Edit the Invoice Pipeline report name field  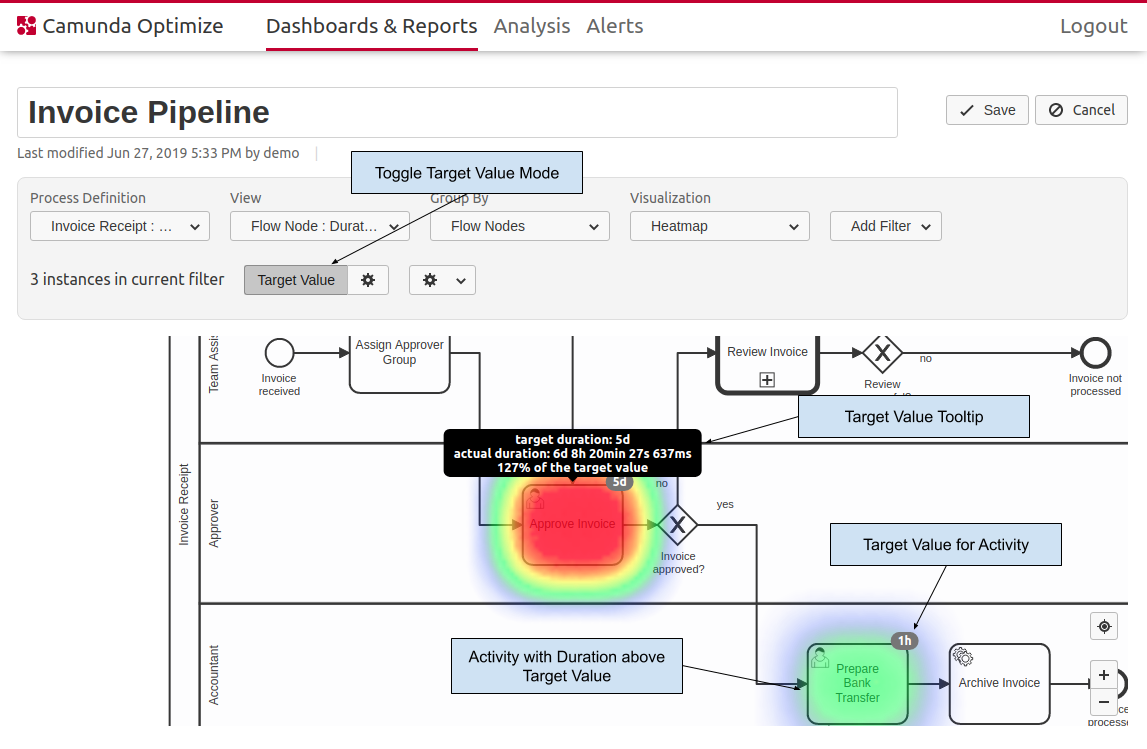(457, 113)
